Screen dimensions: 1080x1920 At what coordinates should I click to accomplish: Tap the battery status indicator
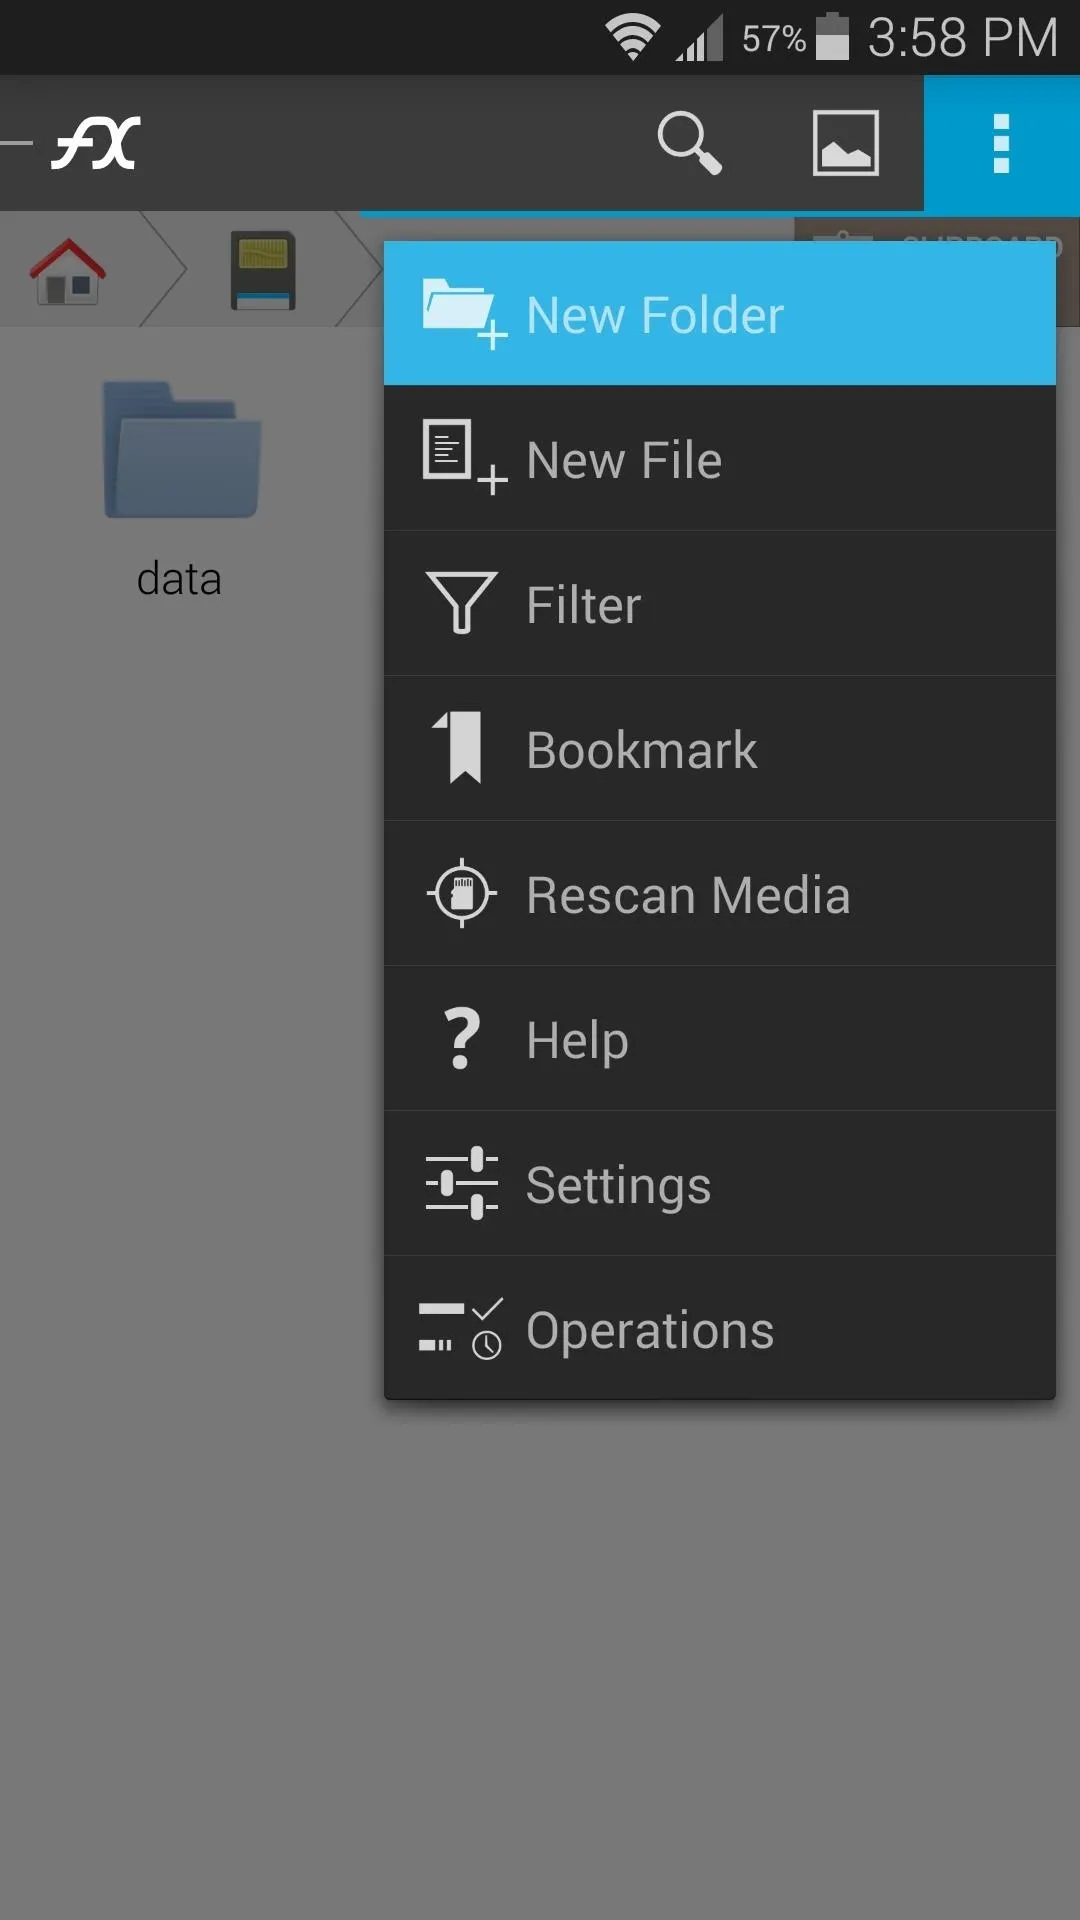click(x=833, y=37)
